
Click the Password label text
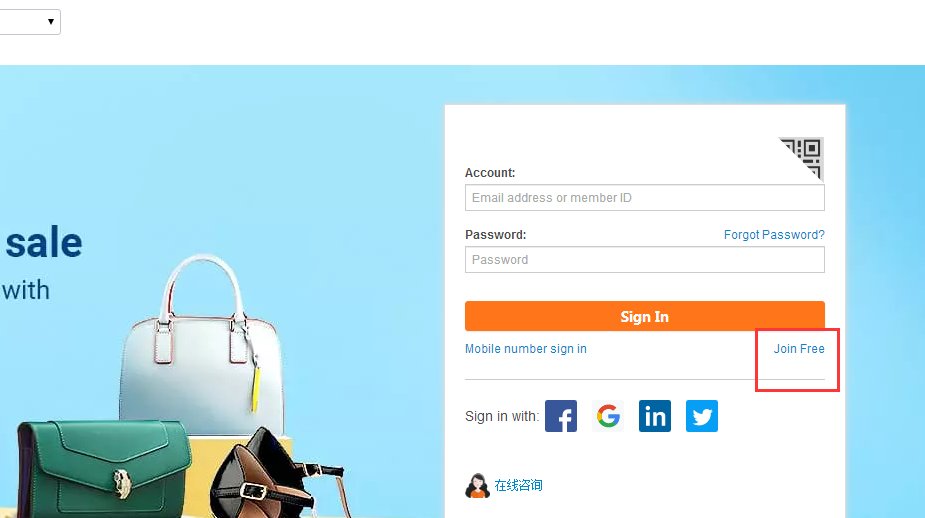click(496, 235)
